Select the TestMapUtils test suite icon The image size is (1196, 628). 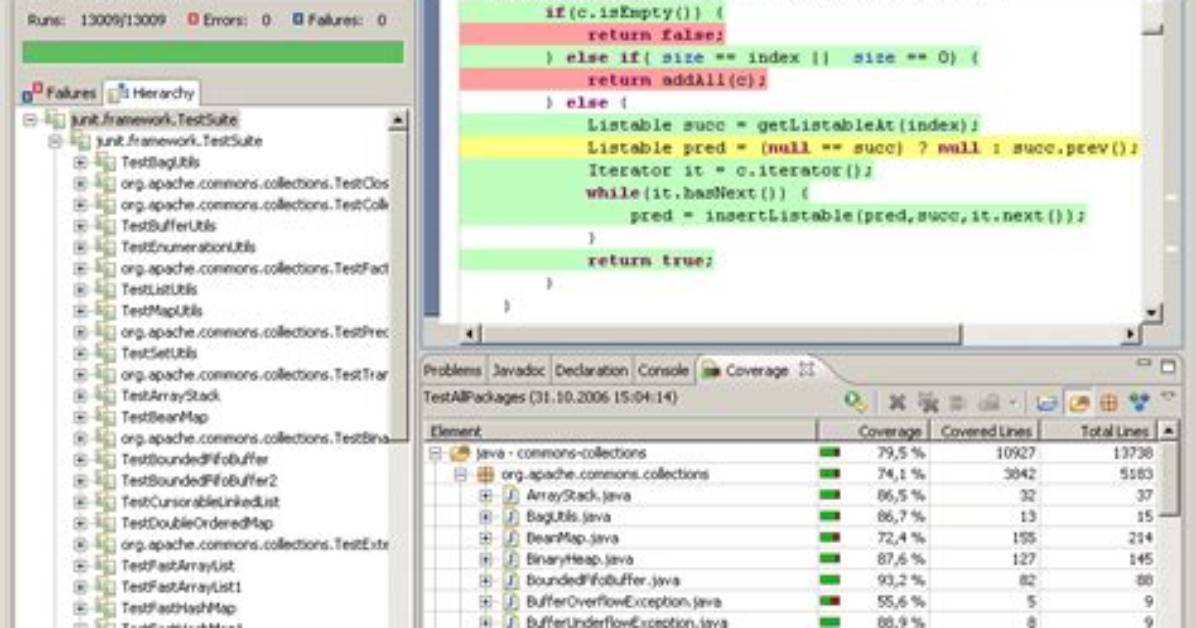tap(105, 311)
